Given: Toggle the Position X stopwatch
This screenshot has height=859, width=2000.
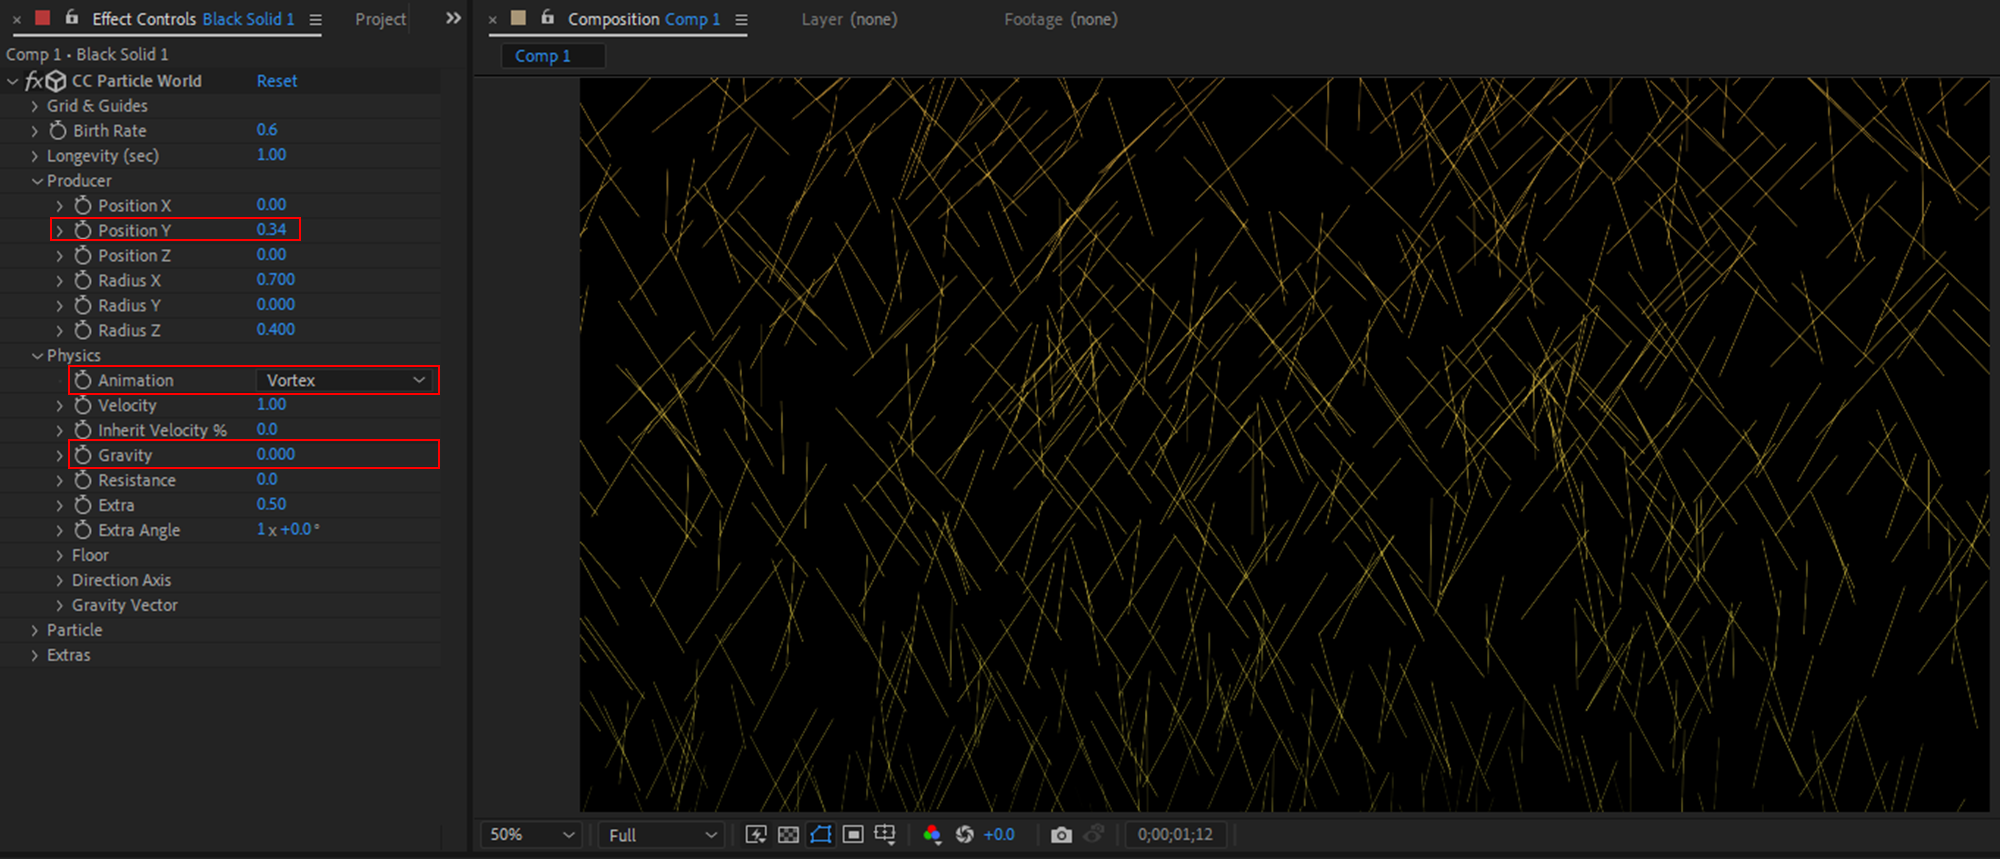Looking at the screenshot, I should pyautogui.click(x=83, y=205).
